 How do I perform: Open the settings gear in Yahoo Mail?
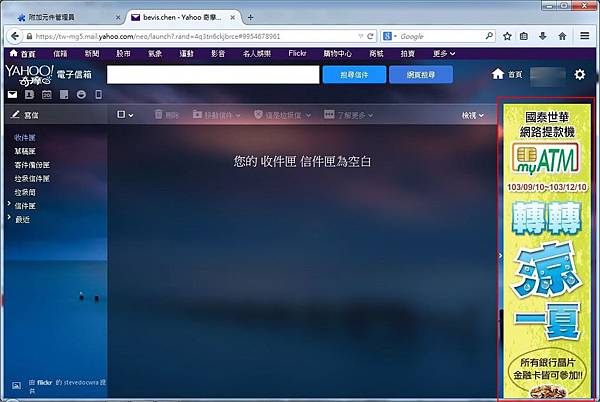tap(580, 74)
